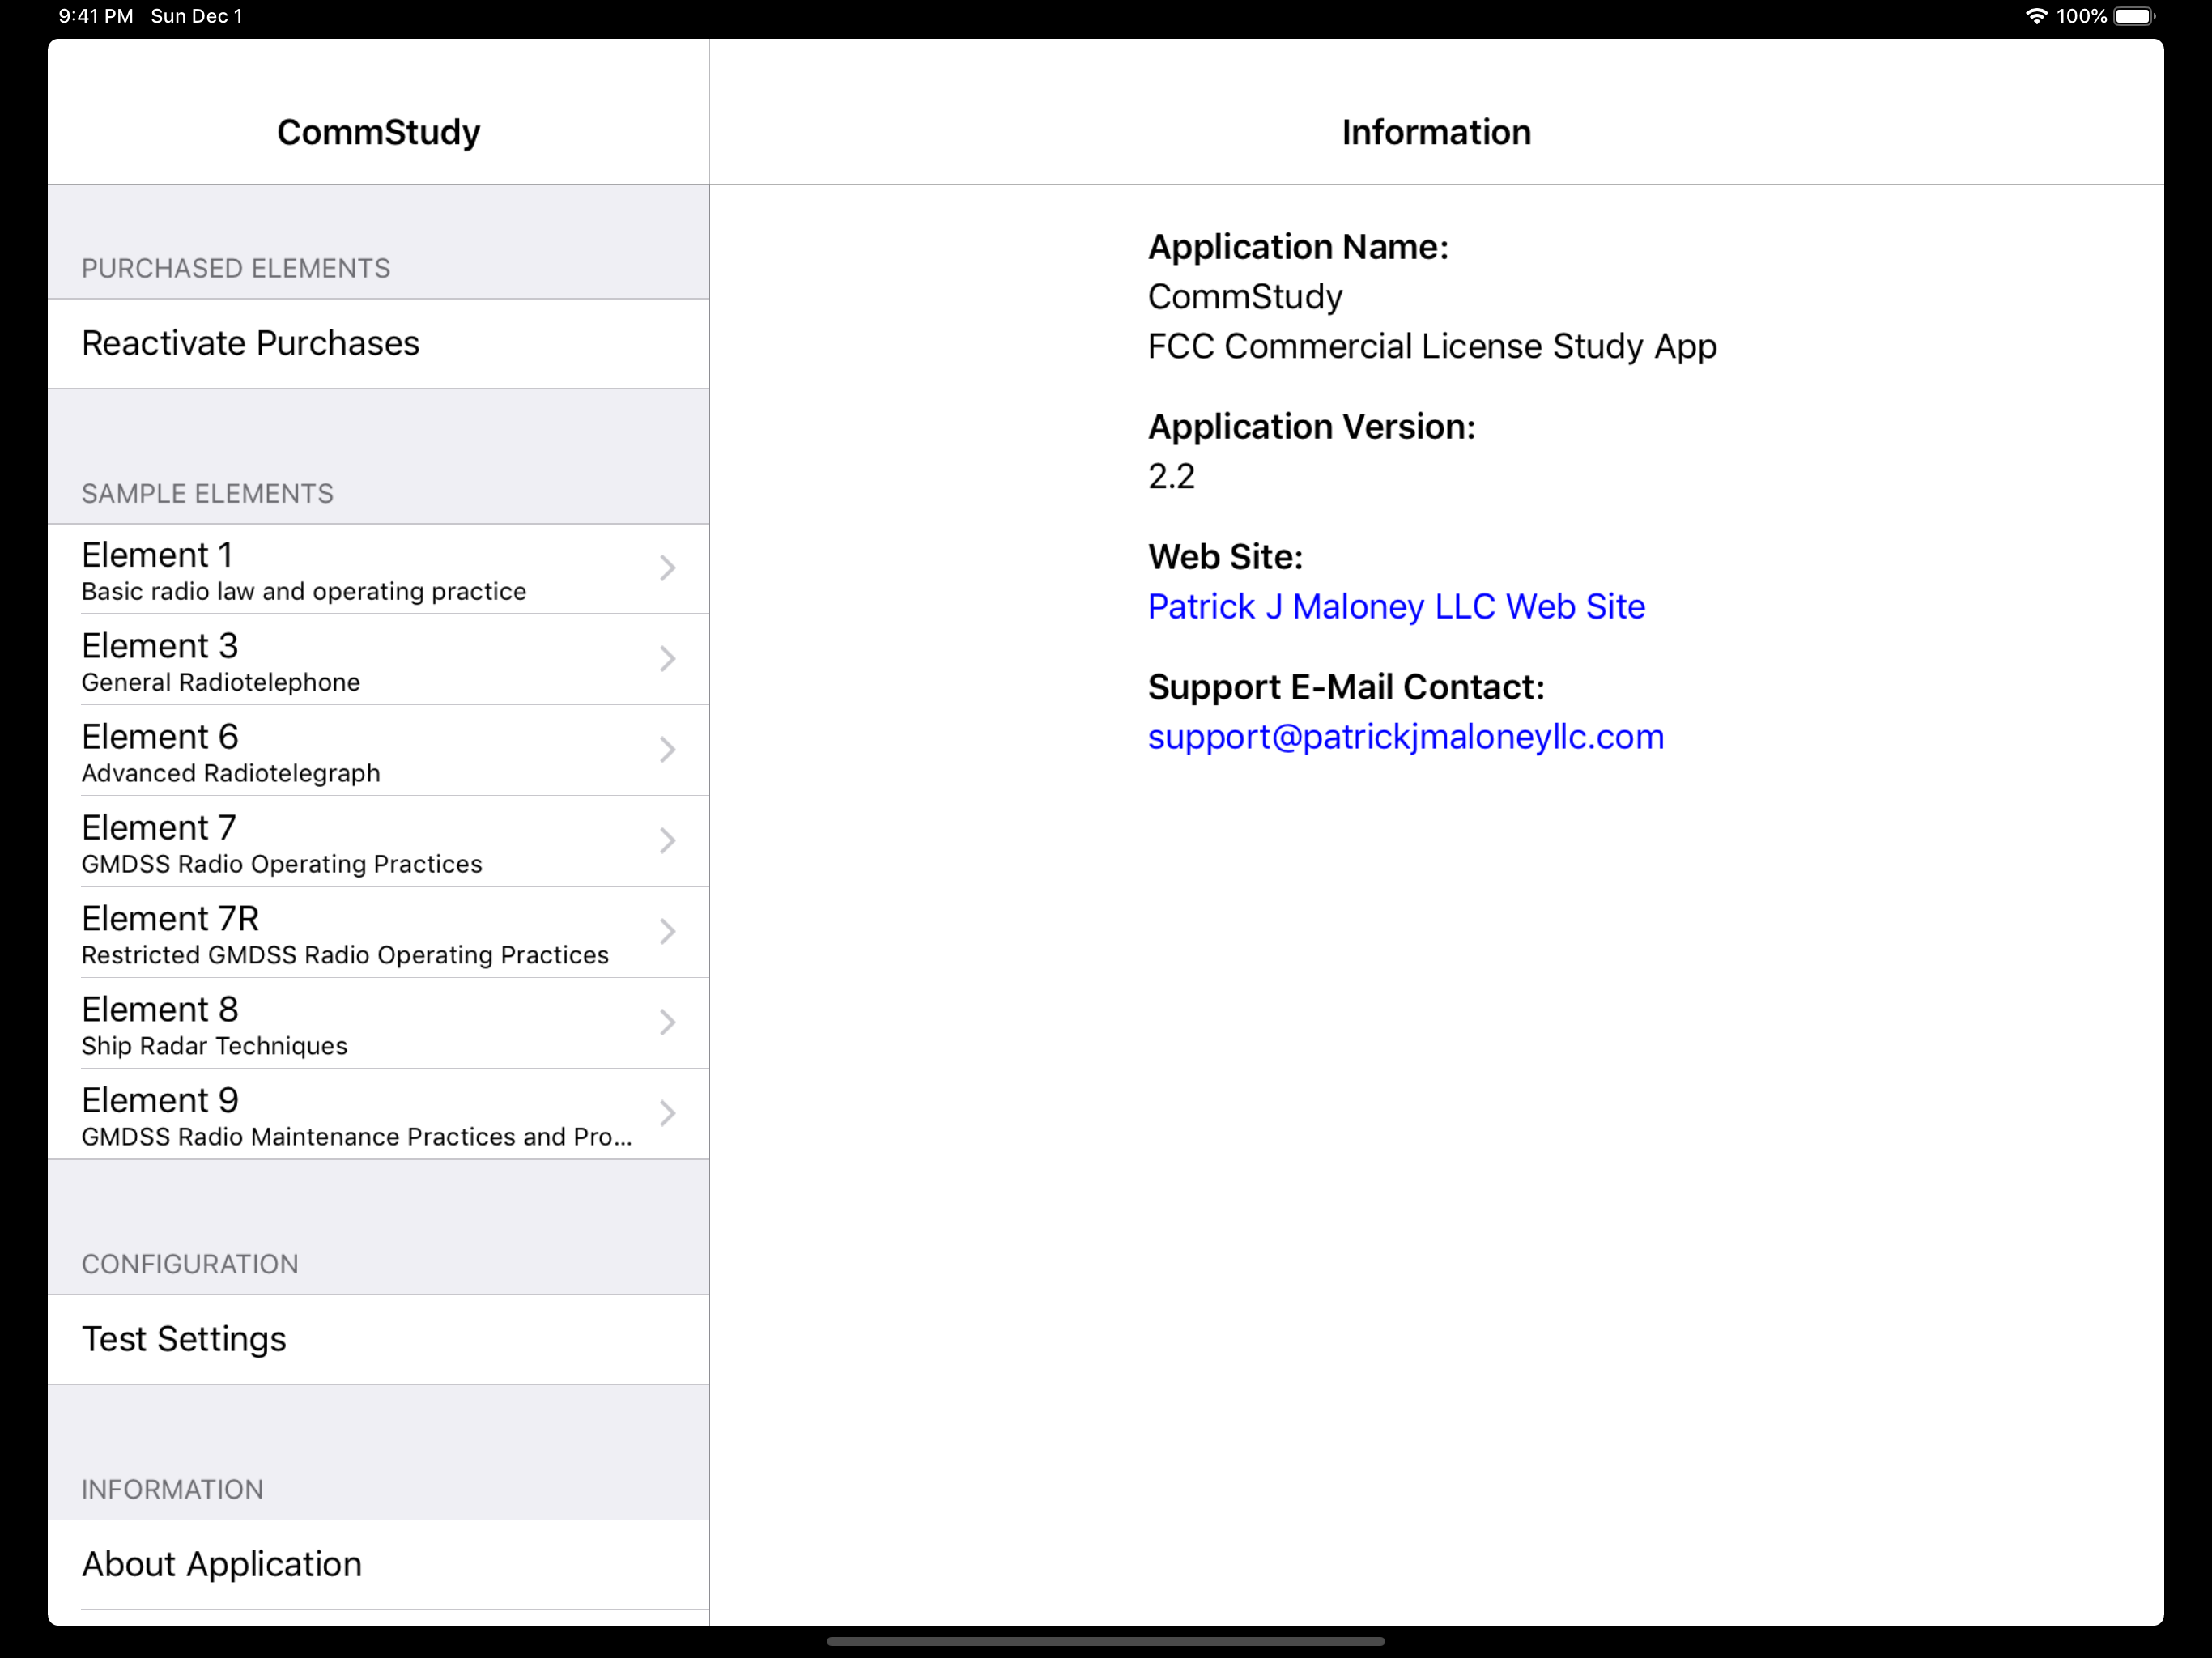Open Element 6 disclosure chevron
This screenshot has height=1658, width=2212.
pos(667,750)
